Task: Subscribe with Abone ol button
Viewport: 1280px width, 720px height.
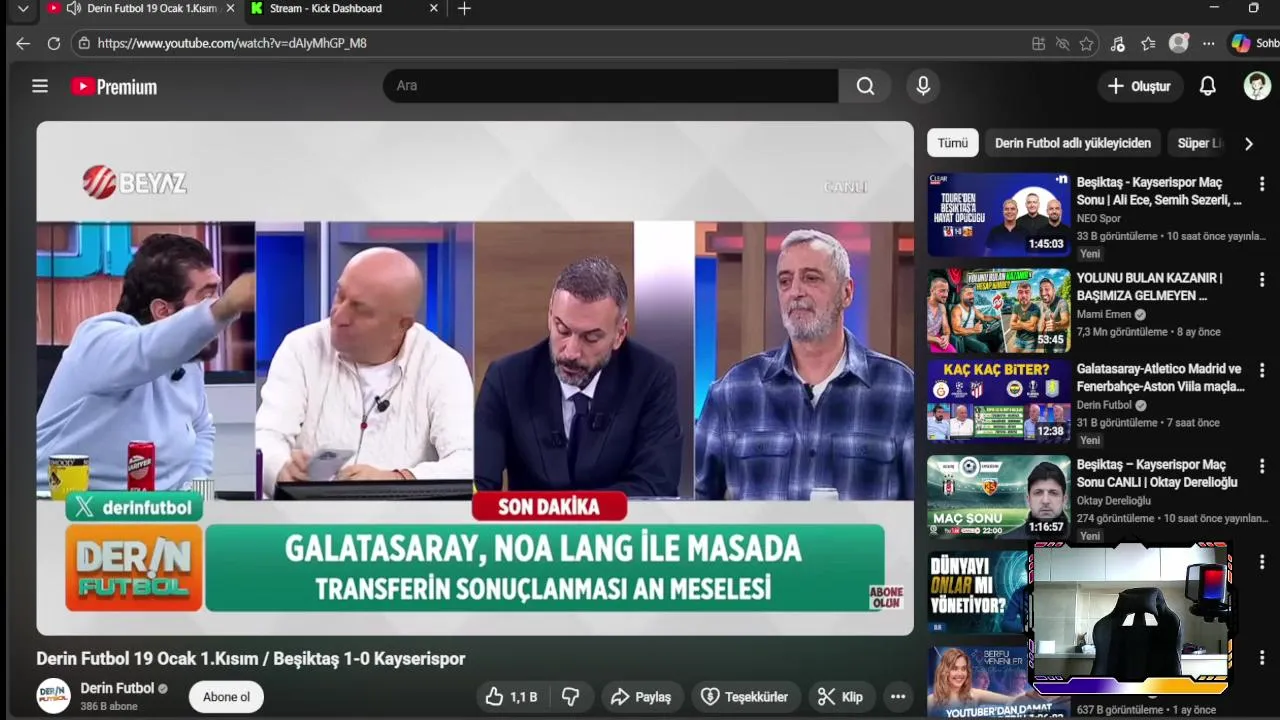Action: [226, 697]
